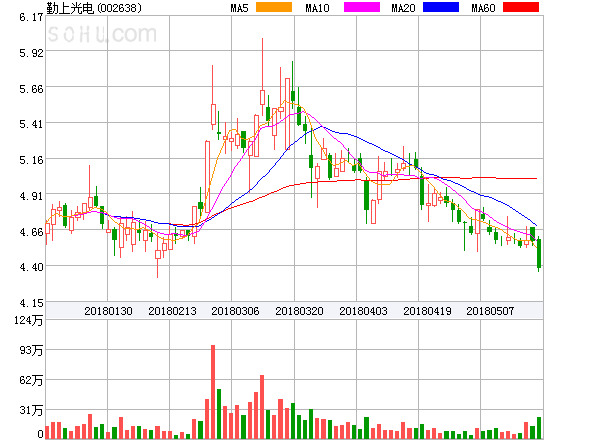Click the 5.41 price axis label
The width and height of the screenshot is (600, 440).
pyautogui.click(x=31, y=124)
